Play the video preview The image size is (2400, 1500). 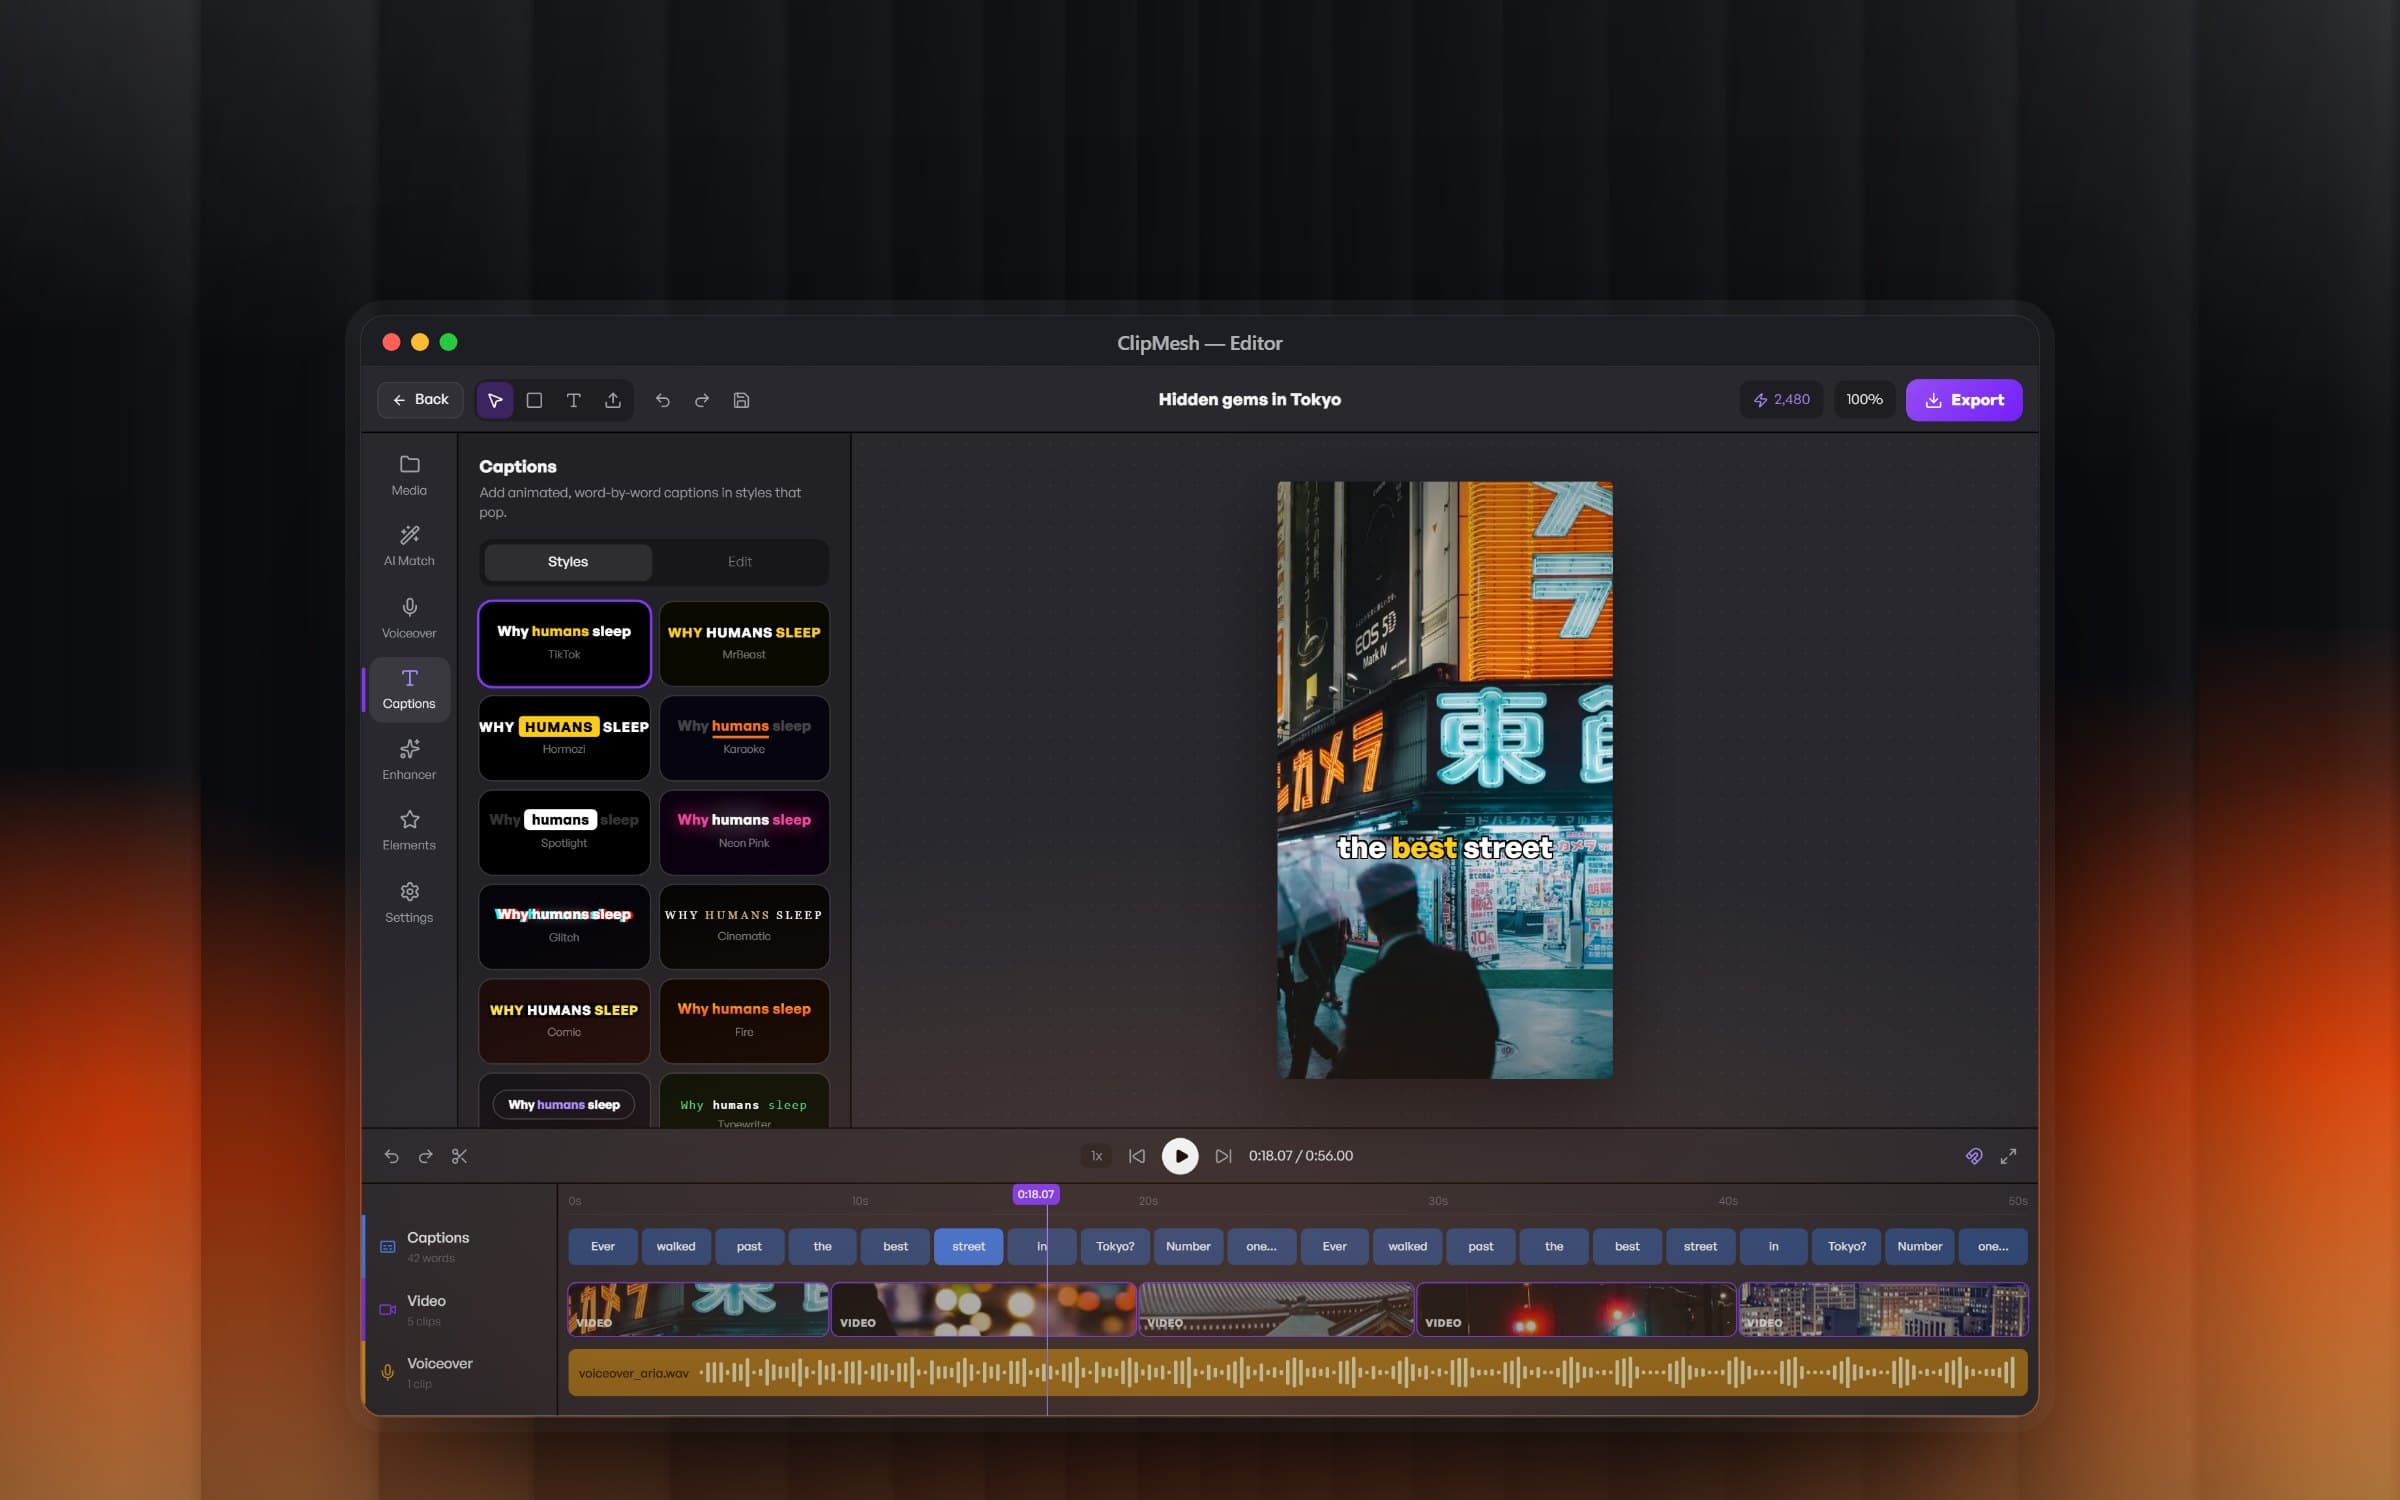(1180, 1156)
